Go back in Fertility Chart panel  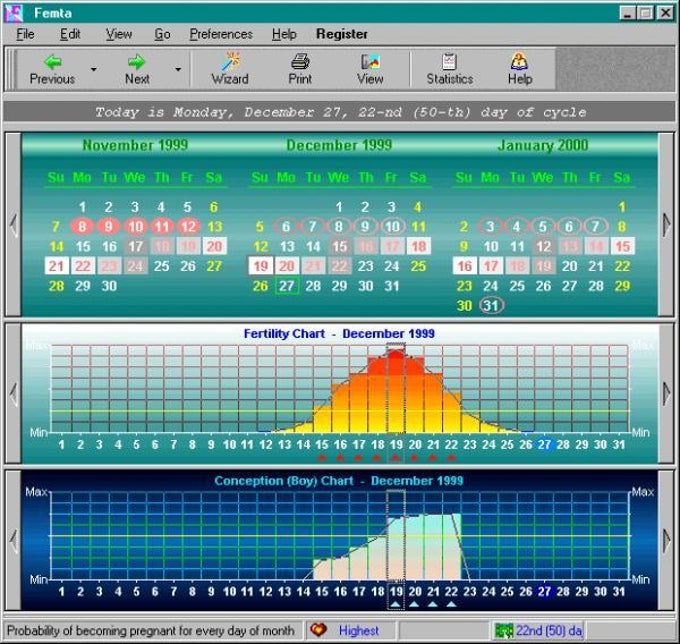13,394
